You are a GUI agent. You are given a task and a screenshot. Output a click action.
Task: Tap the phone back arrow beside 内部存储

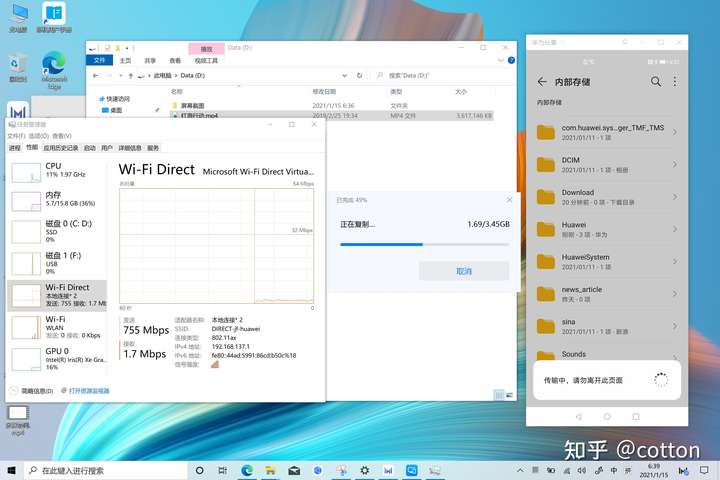tap(542, 82)
